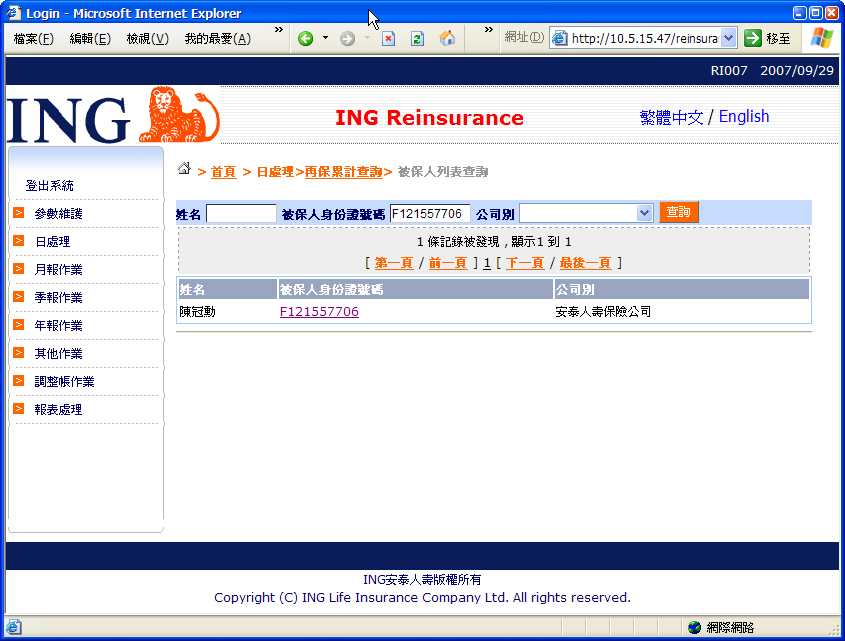Click the Home toolbar icon
Viewport: 845px width, 641px height.
(447, 38)
